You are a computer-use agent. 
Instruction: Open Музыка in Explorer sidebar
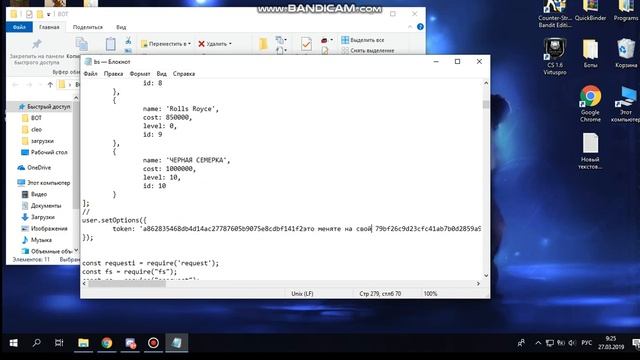pyautogui.click(x=36, y=240)
